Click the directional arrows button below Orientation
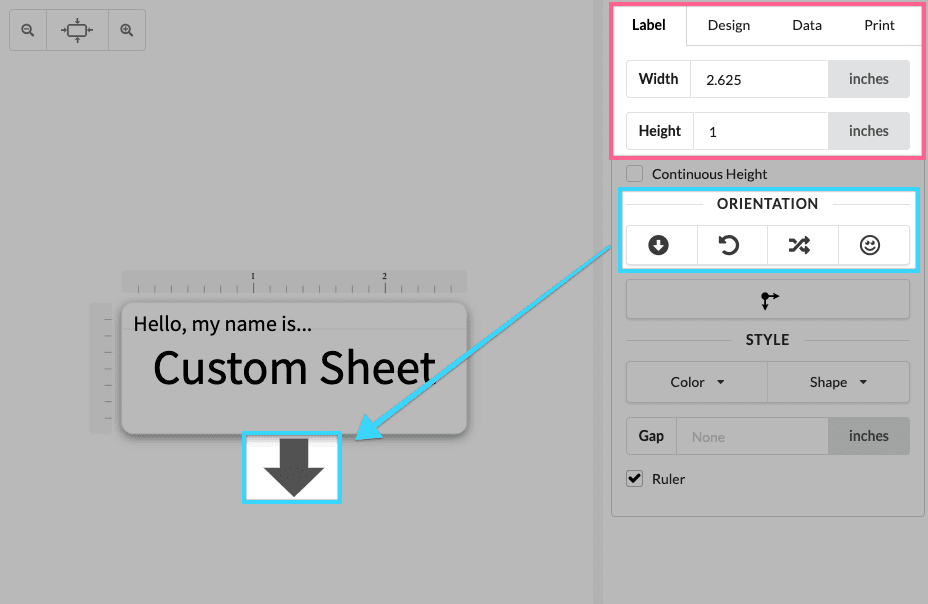The height and width of the screenshot is (604, 928). click(767, 298)
